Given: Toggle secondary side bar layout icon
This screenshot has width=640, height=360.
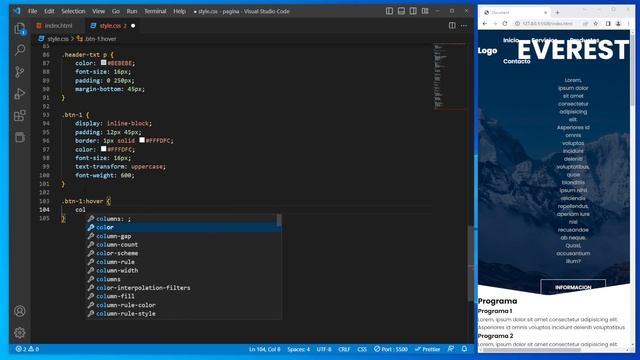Looking at the screenshot, I should tap(413, 11).
